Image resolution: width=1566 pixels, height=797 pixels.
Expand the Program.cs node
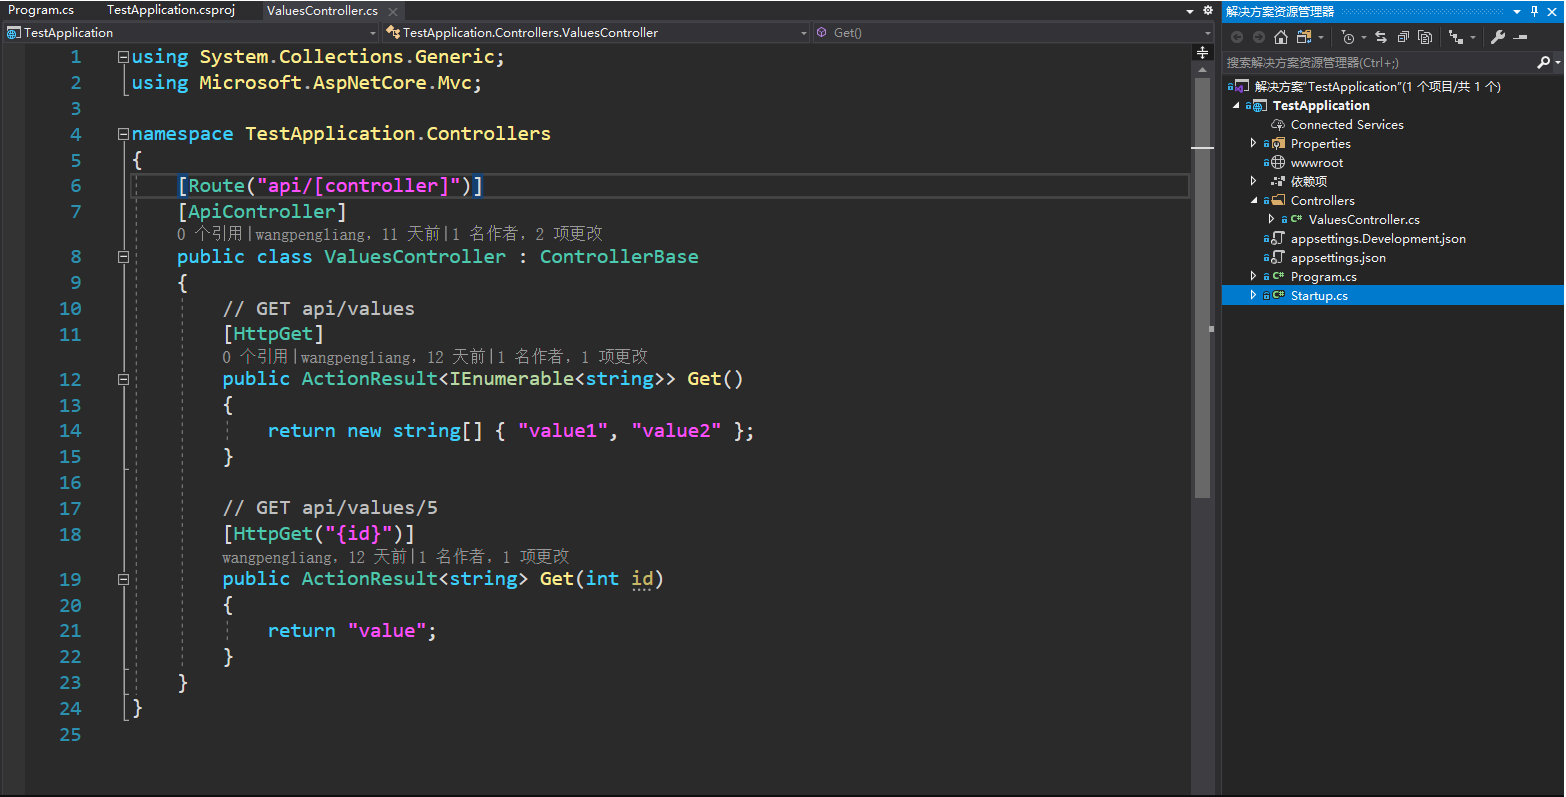(x=1254, y=276)
